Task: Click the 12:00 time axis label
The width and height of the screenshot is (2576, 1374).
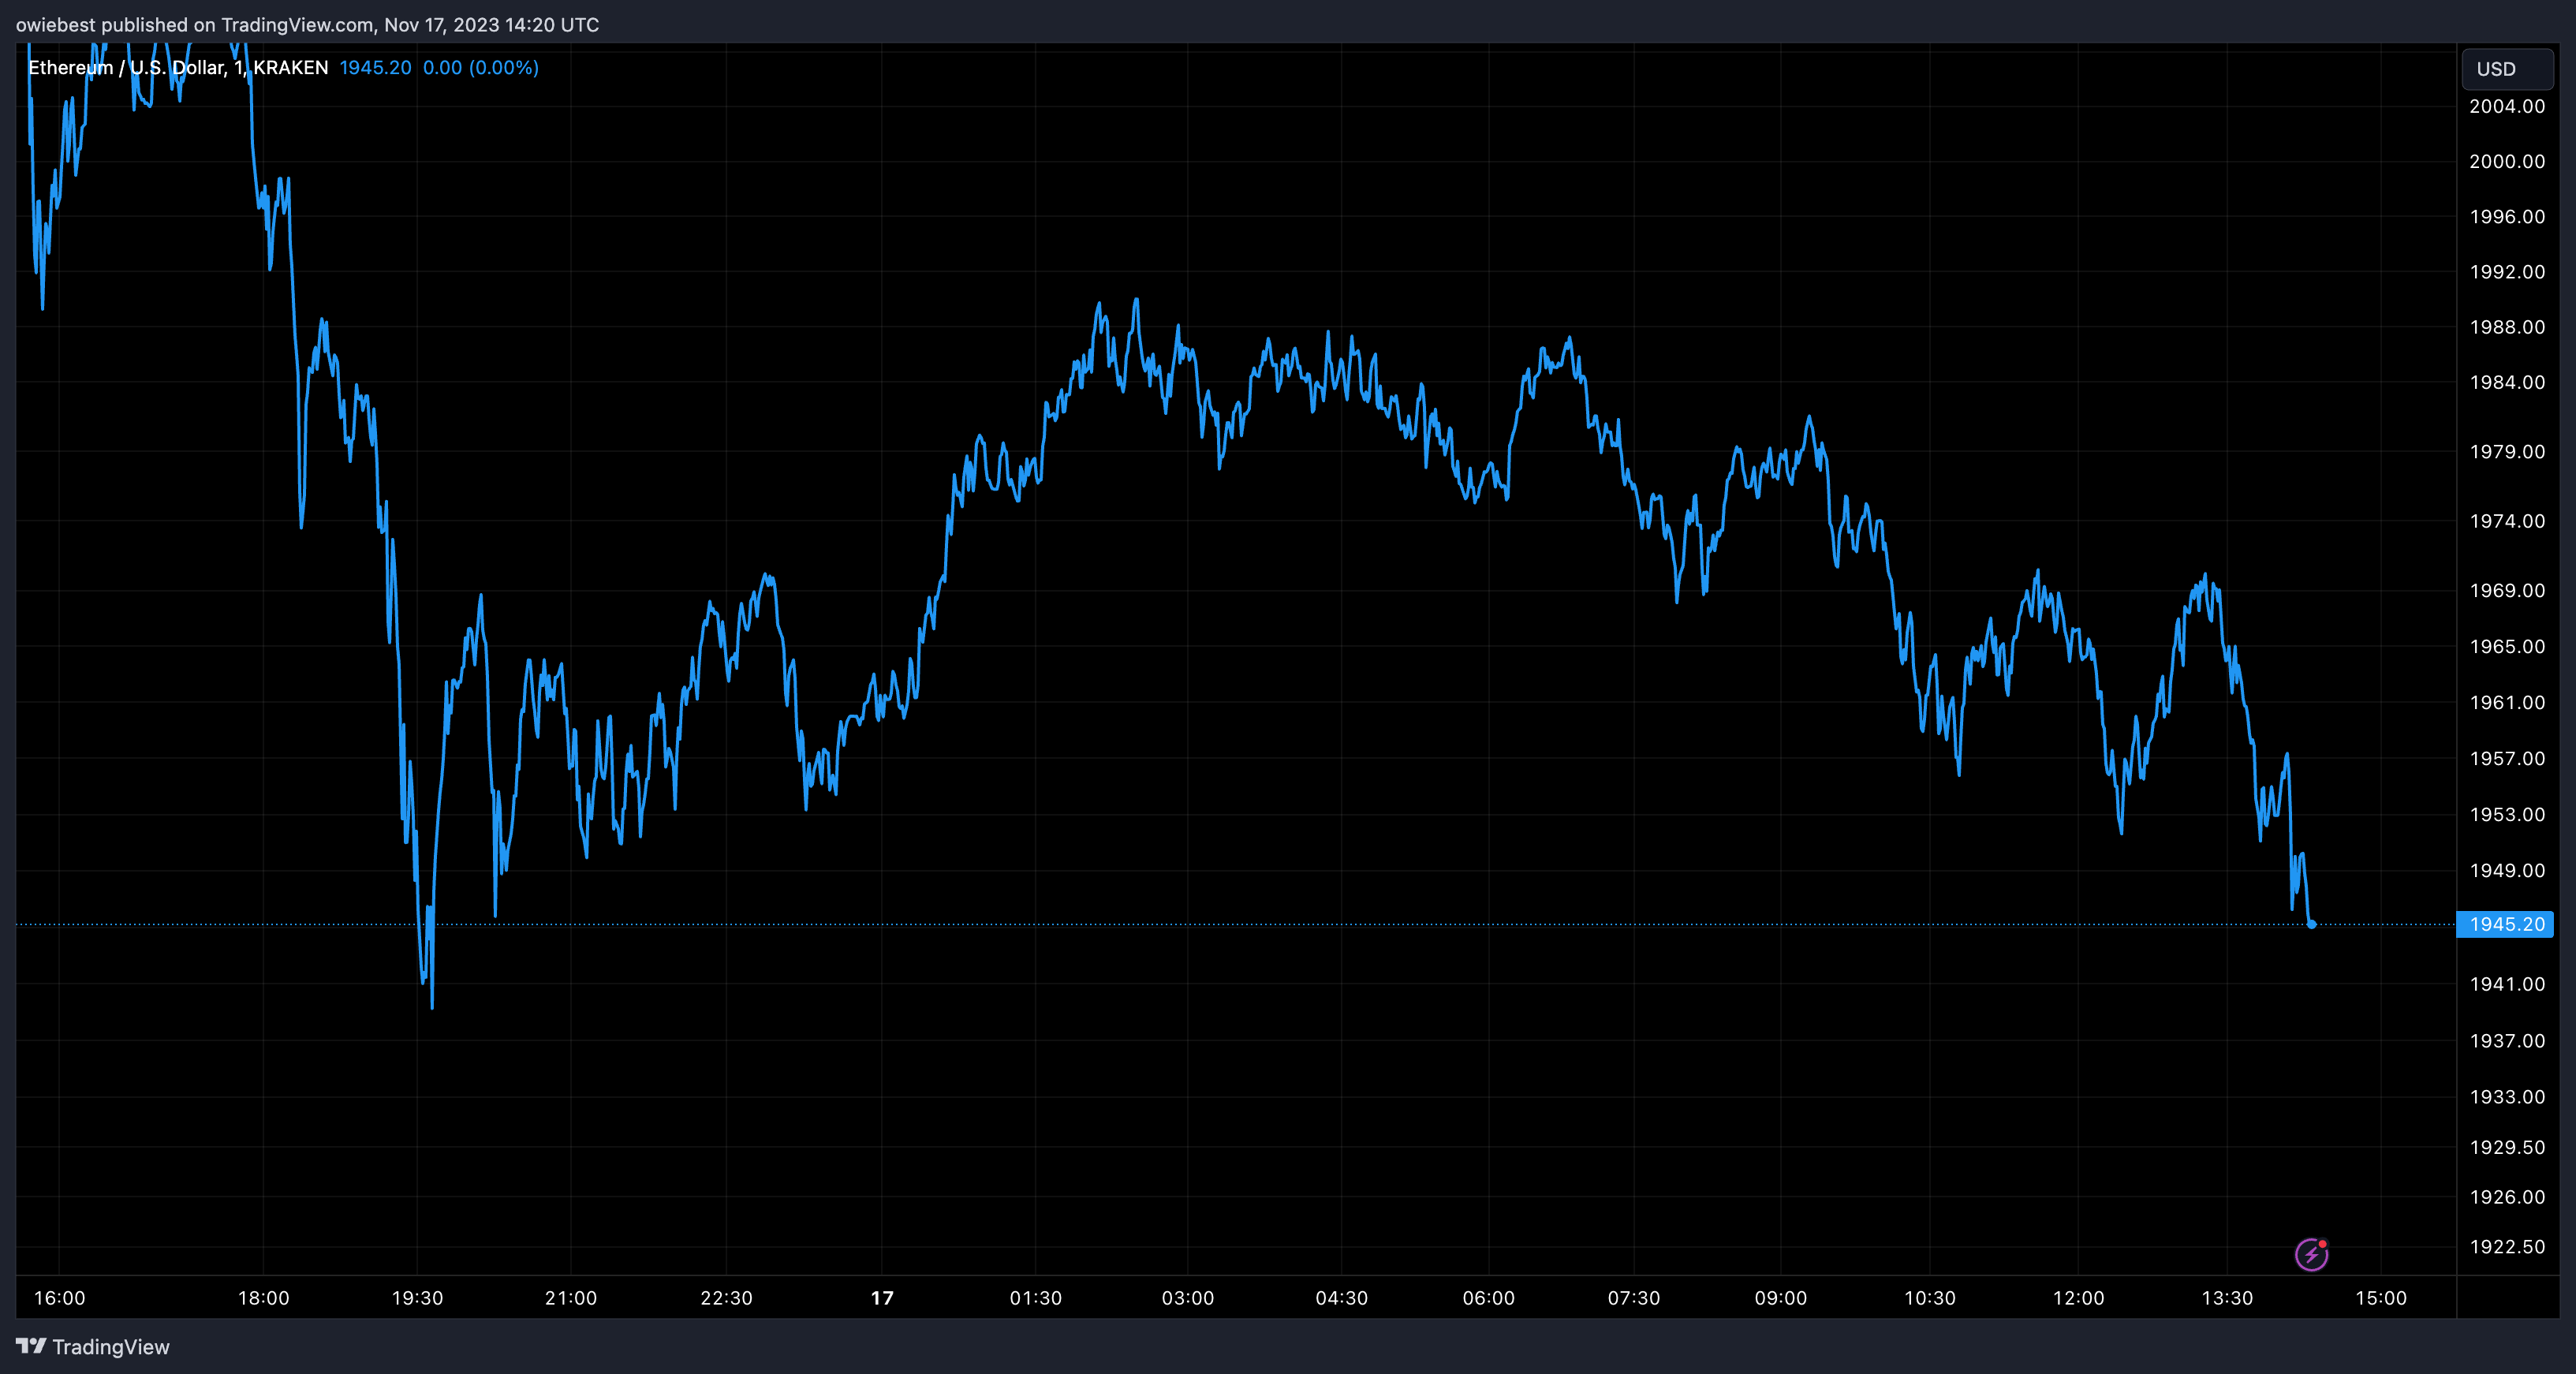Action: (x=2079, y=1298)
